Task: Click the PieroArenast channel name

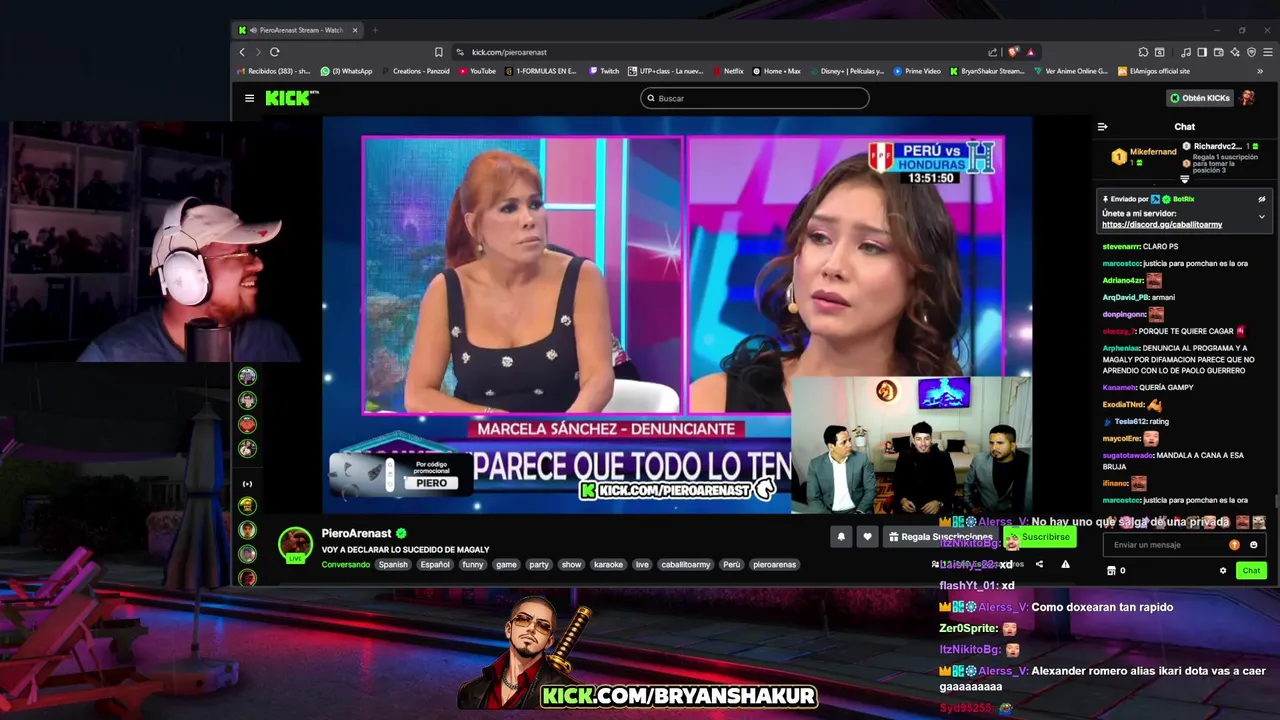Action: [x=356, y=534]
